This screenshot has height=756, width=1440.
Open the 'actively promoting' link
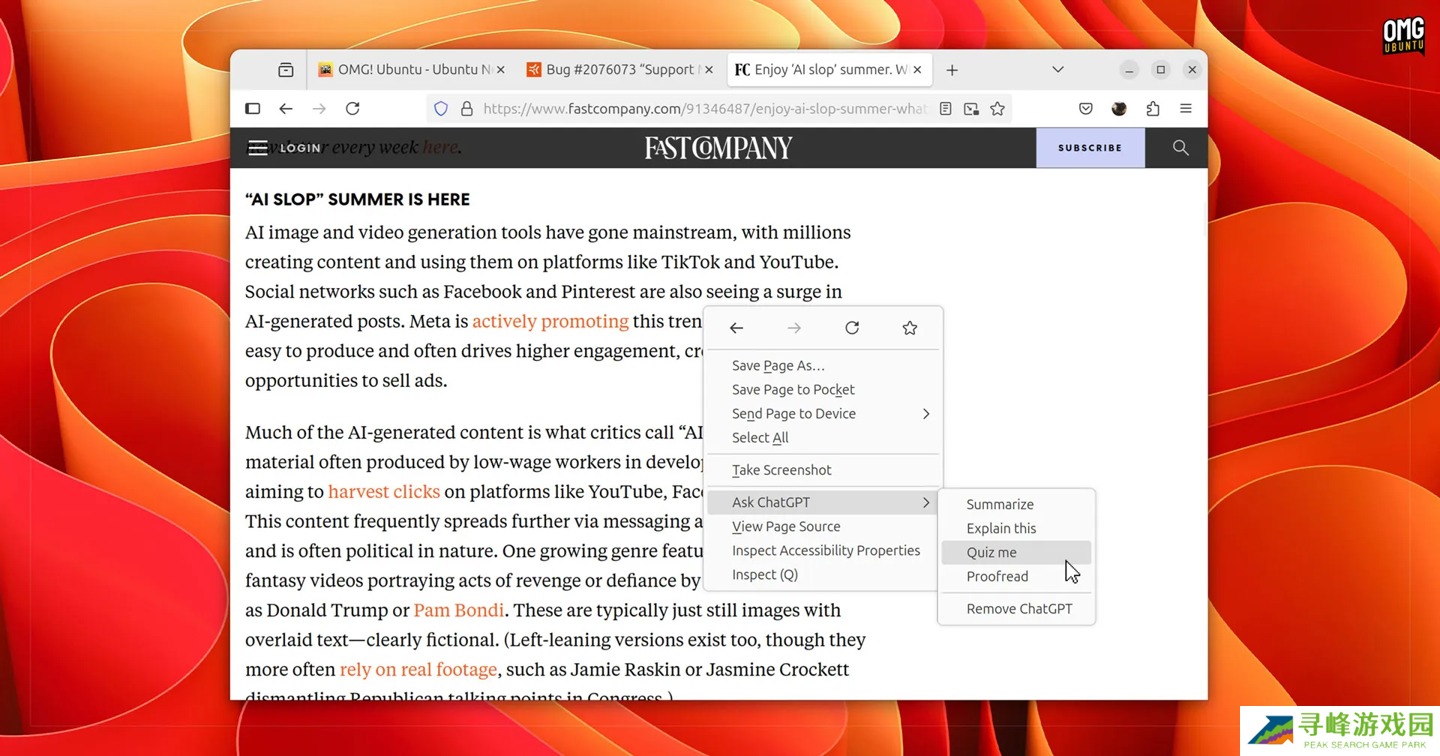(550, 321)
